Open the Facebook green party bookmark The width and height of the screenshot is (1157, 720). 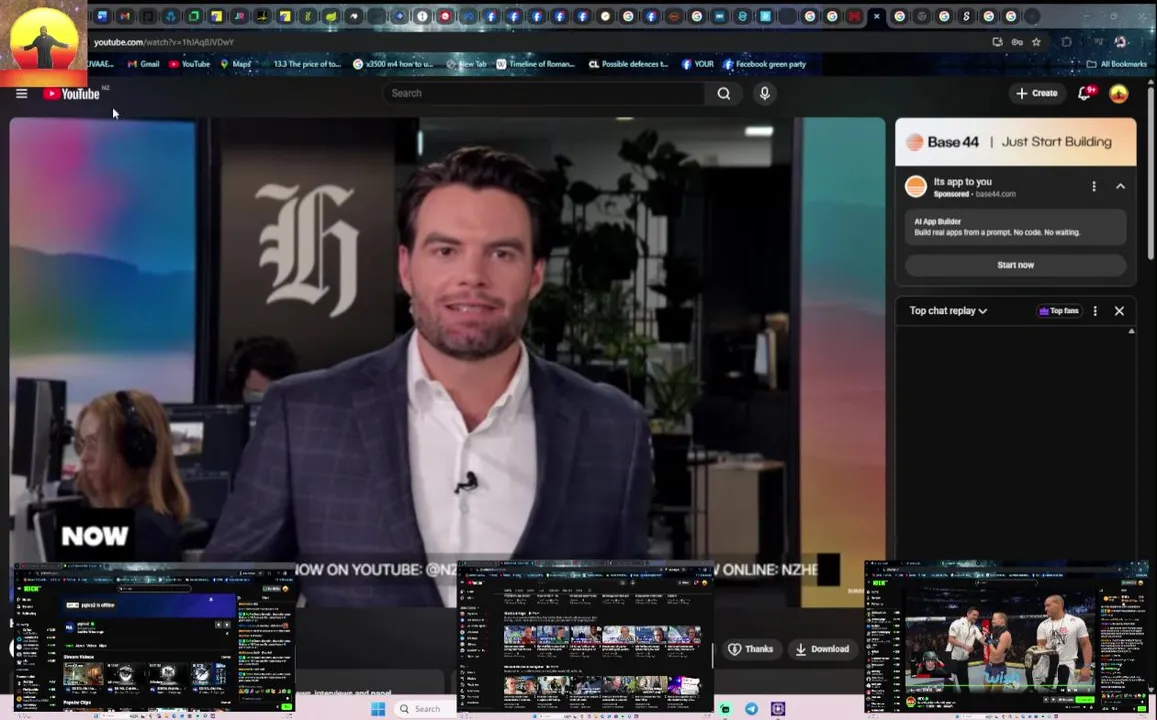[764, 64]
